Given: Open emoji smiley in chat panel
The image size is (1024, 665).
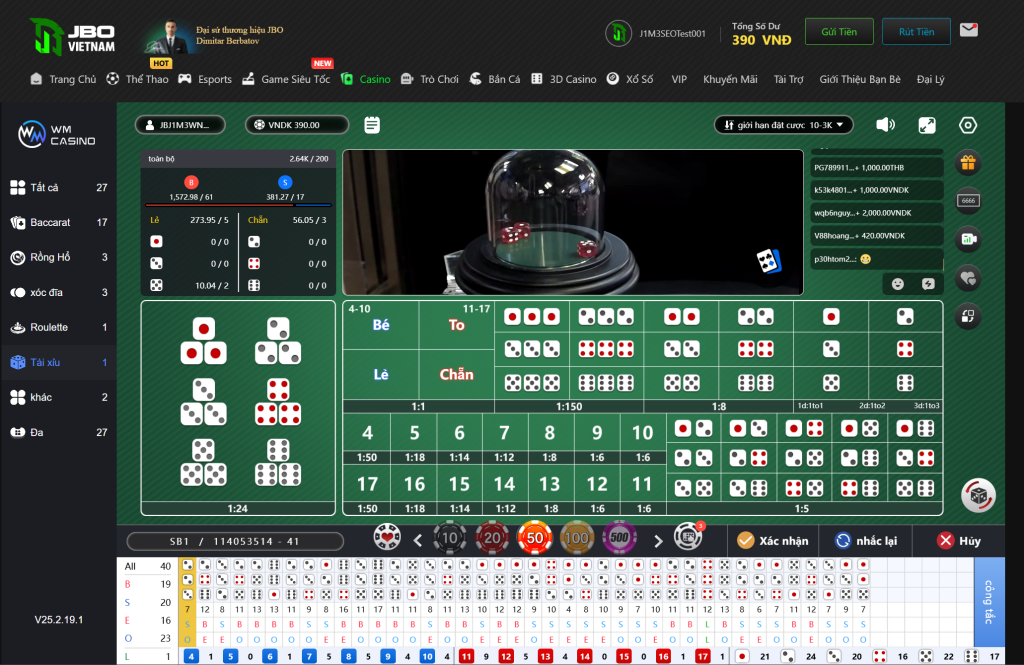Looking at the screenshot, I should click(898, 284).
